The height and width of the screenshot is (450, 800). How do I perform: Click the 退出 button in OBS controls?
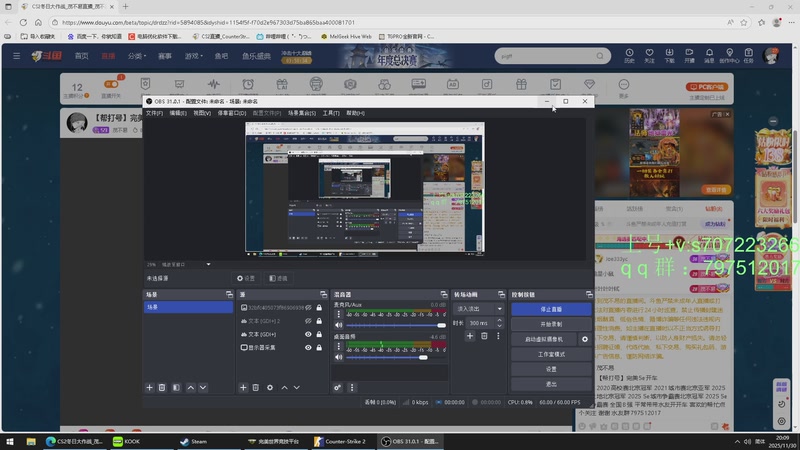point(551,384)
